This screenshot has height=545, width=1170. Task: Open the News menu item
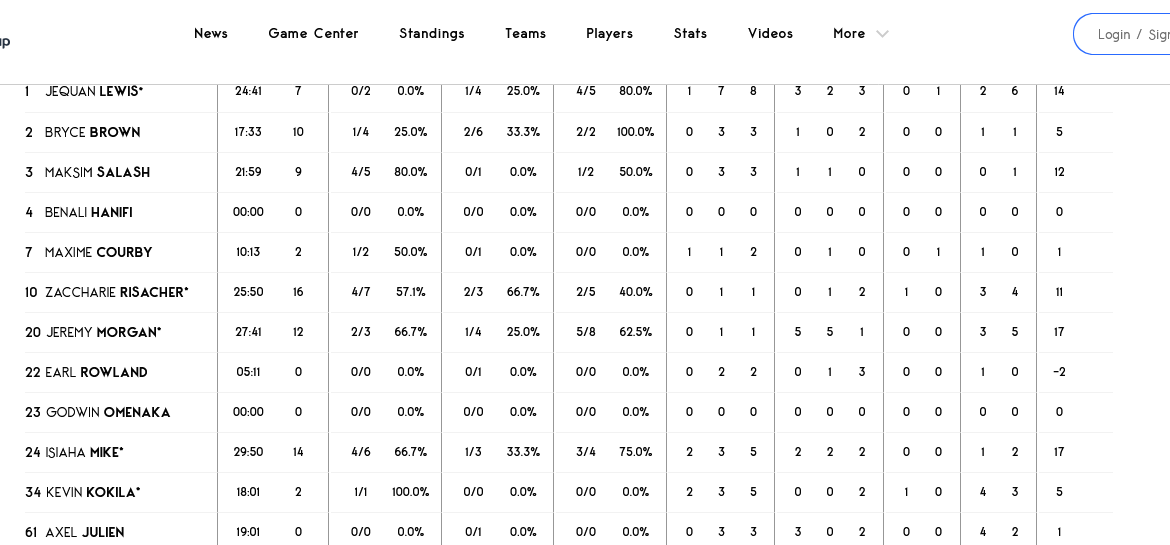[211, 33]
